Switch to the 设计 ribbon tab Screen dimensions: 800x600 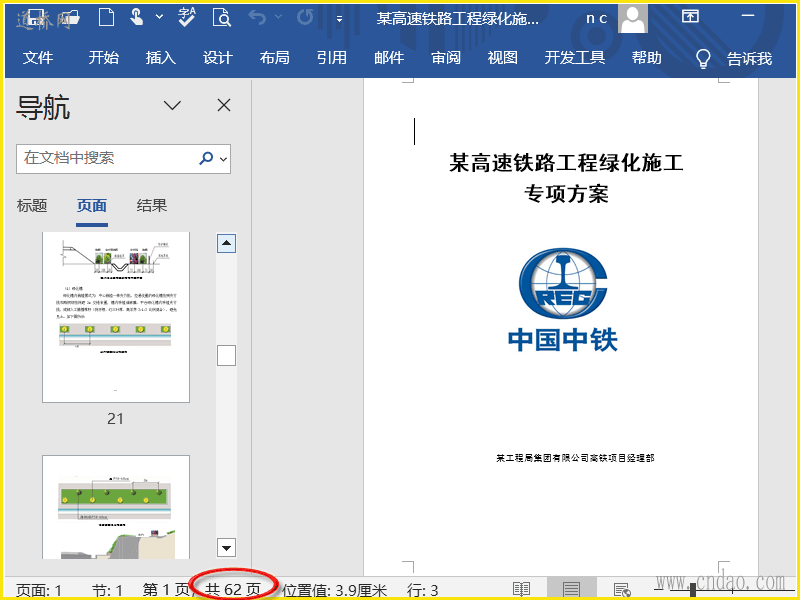point(218,58)
